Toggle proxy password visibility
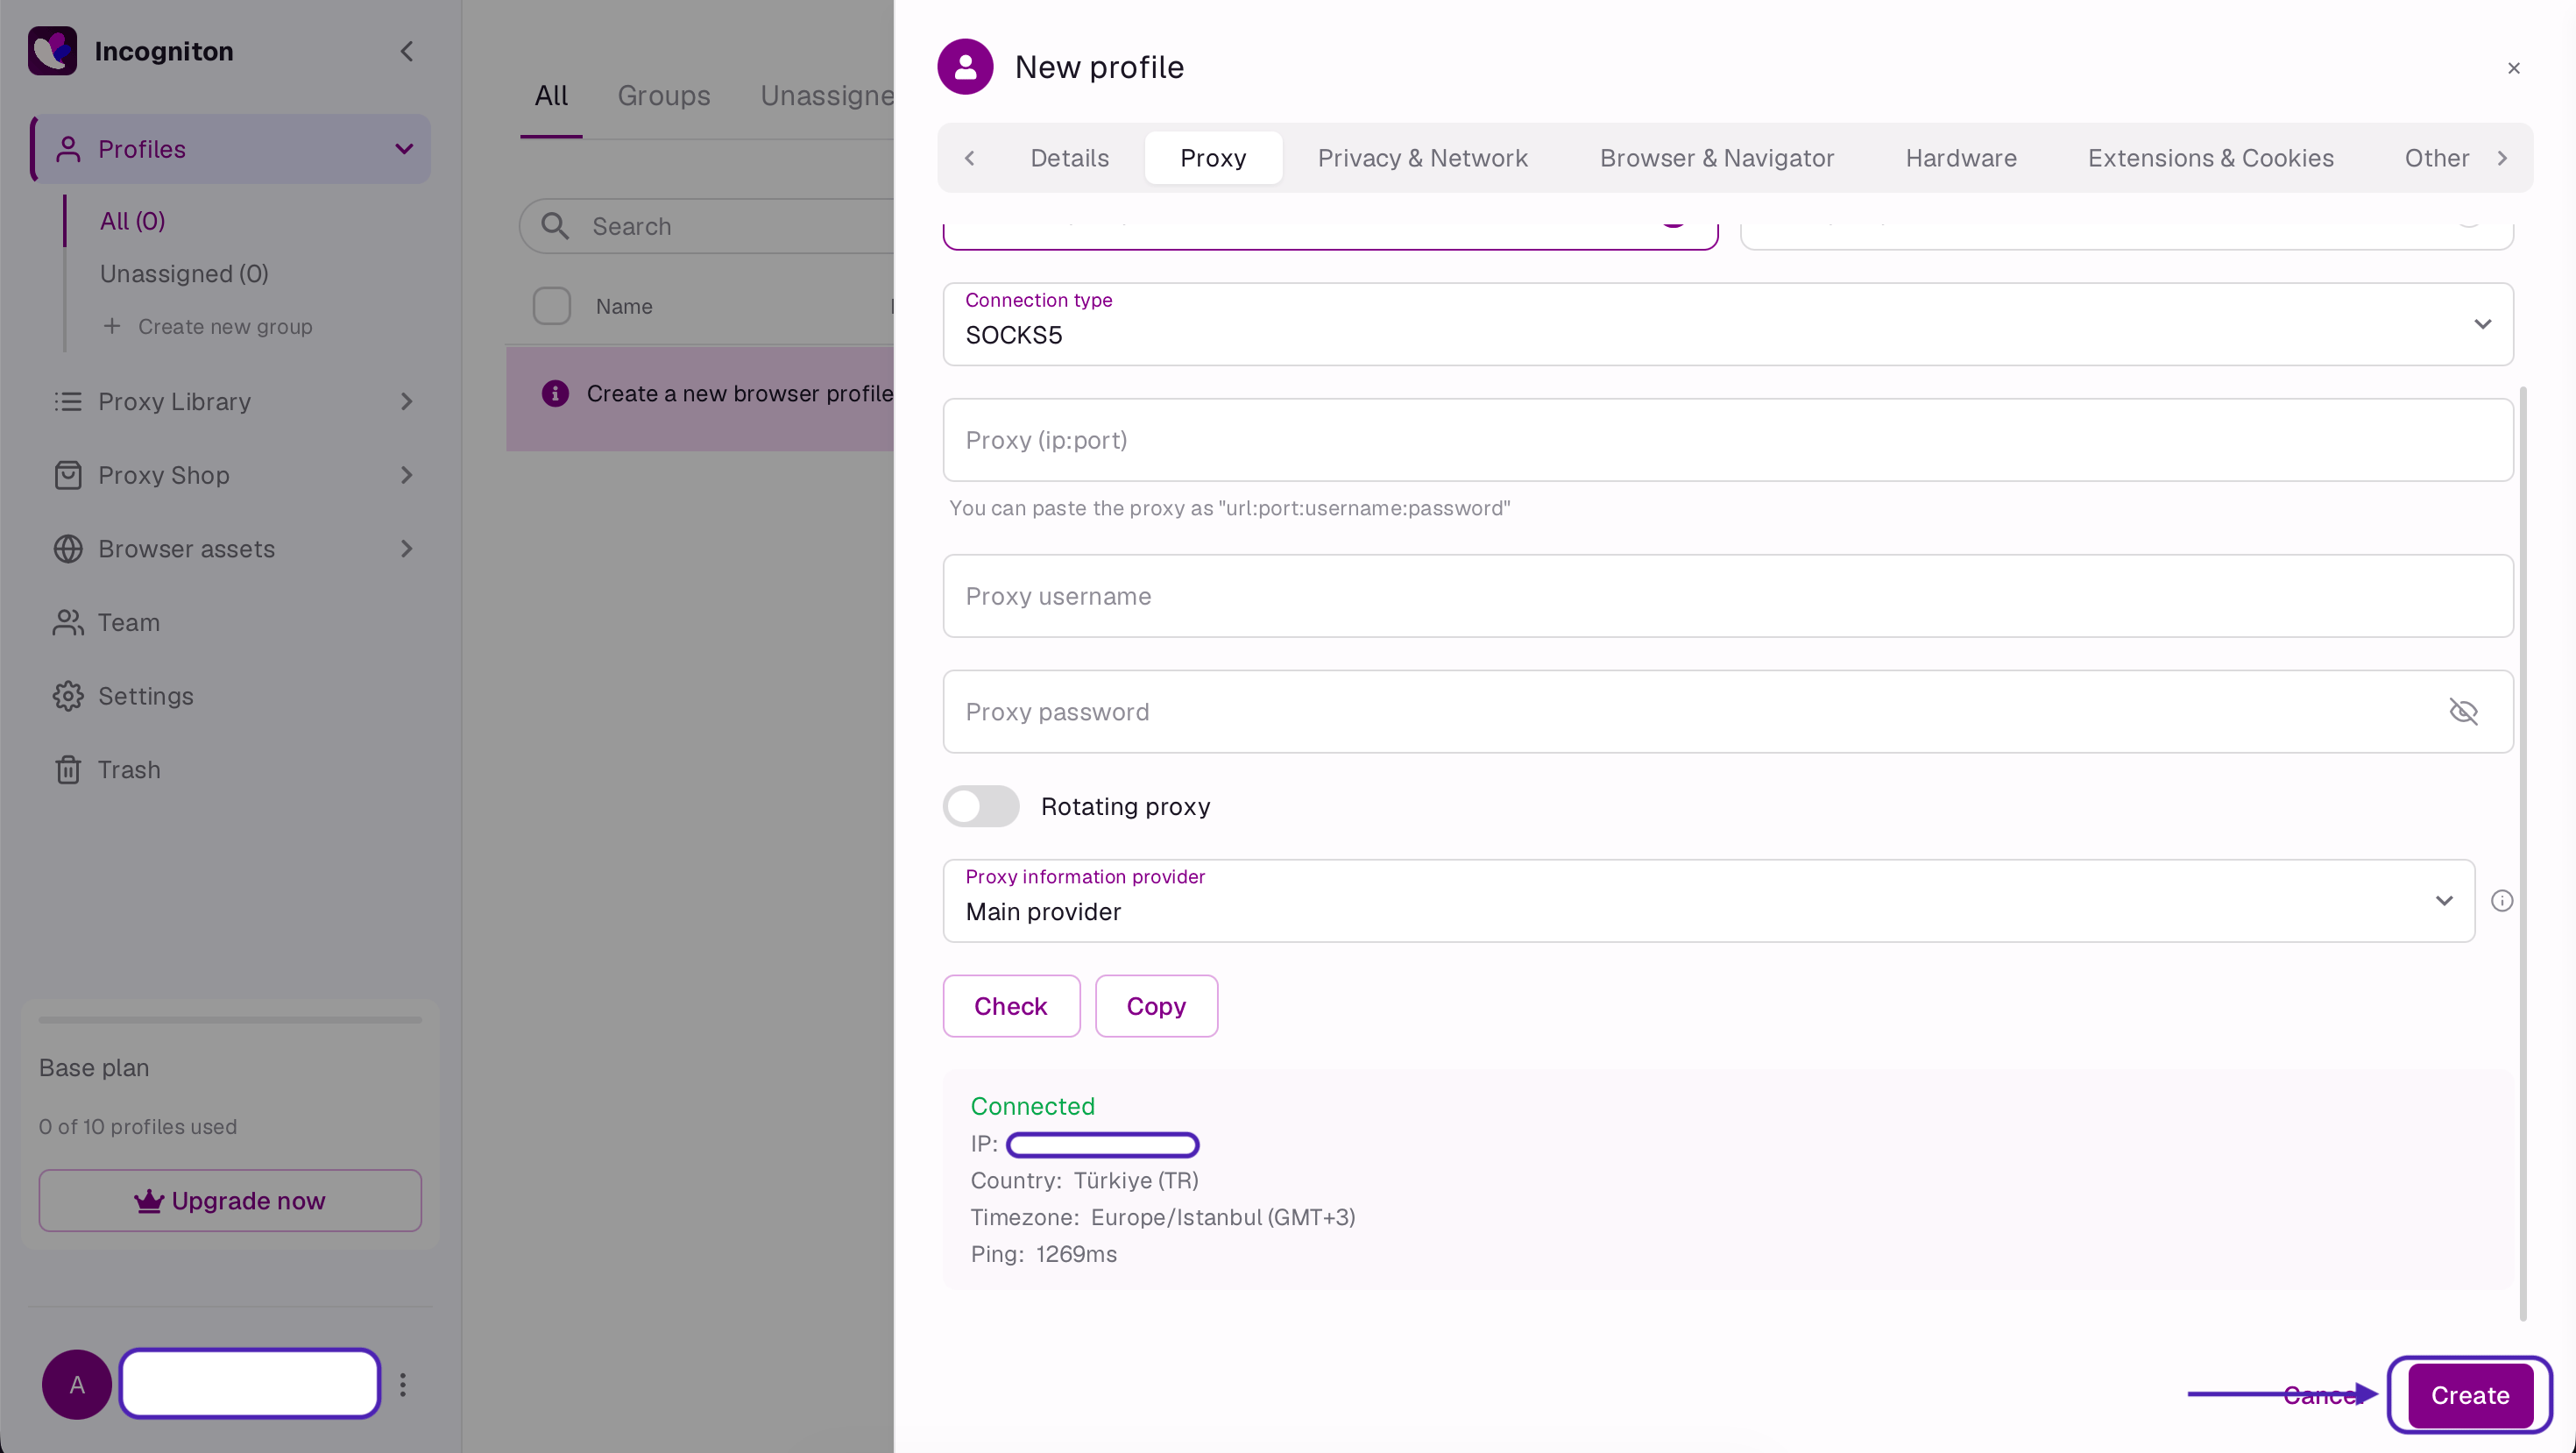The image size is (2576, 1453). (x=2463, y=712)
